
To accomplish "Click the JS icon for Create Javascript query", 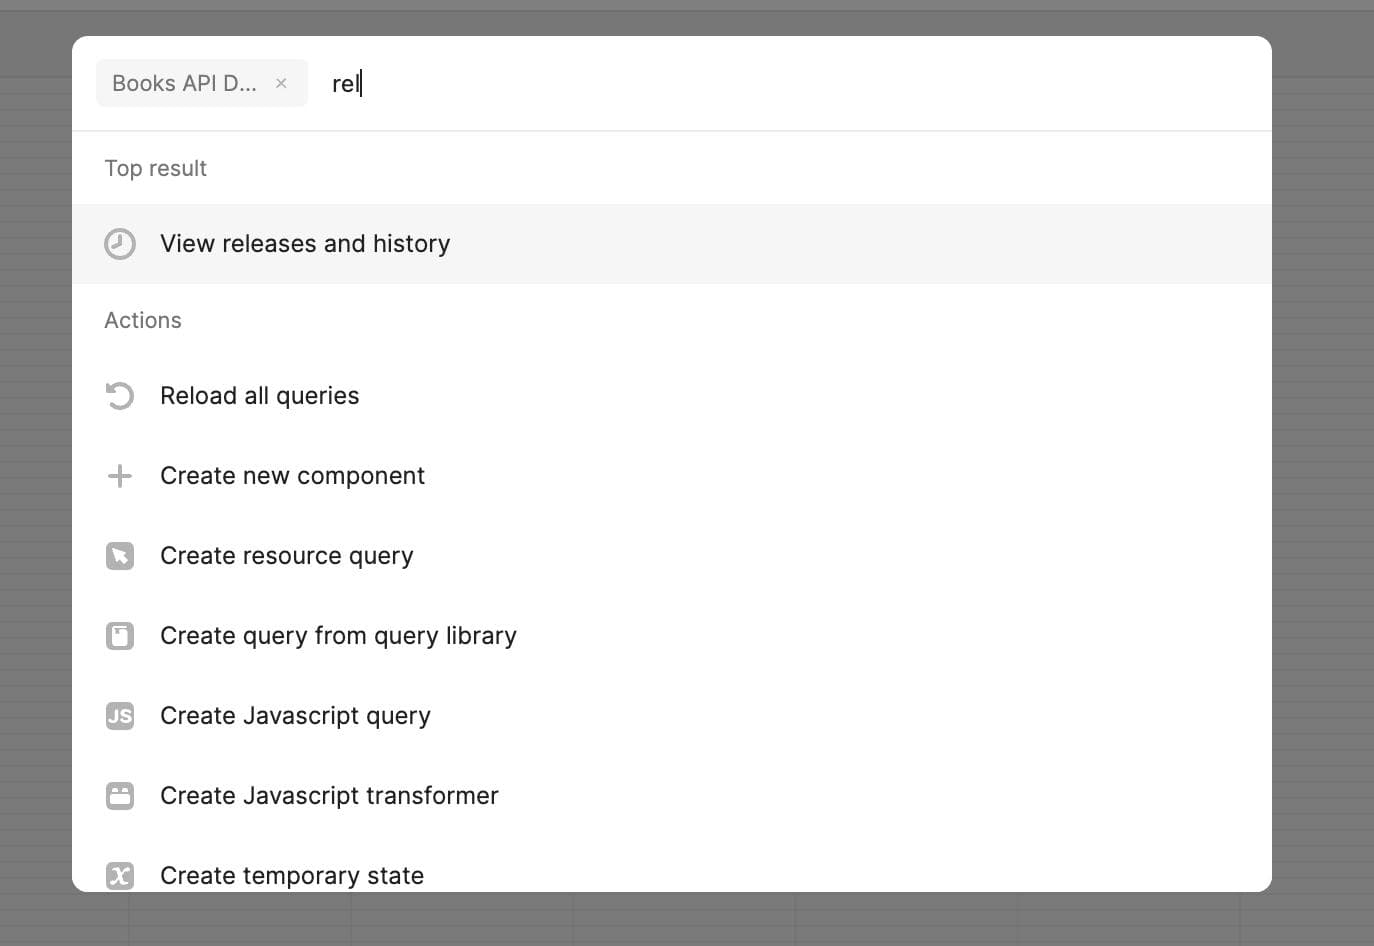I will tap(120, 716).
